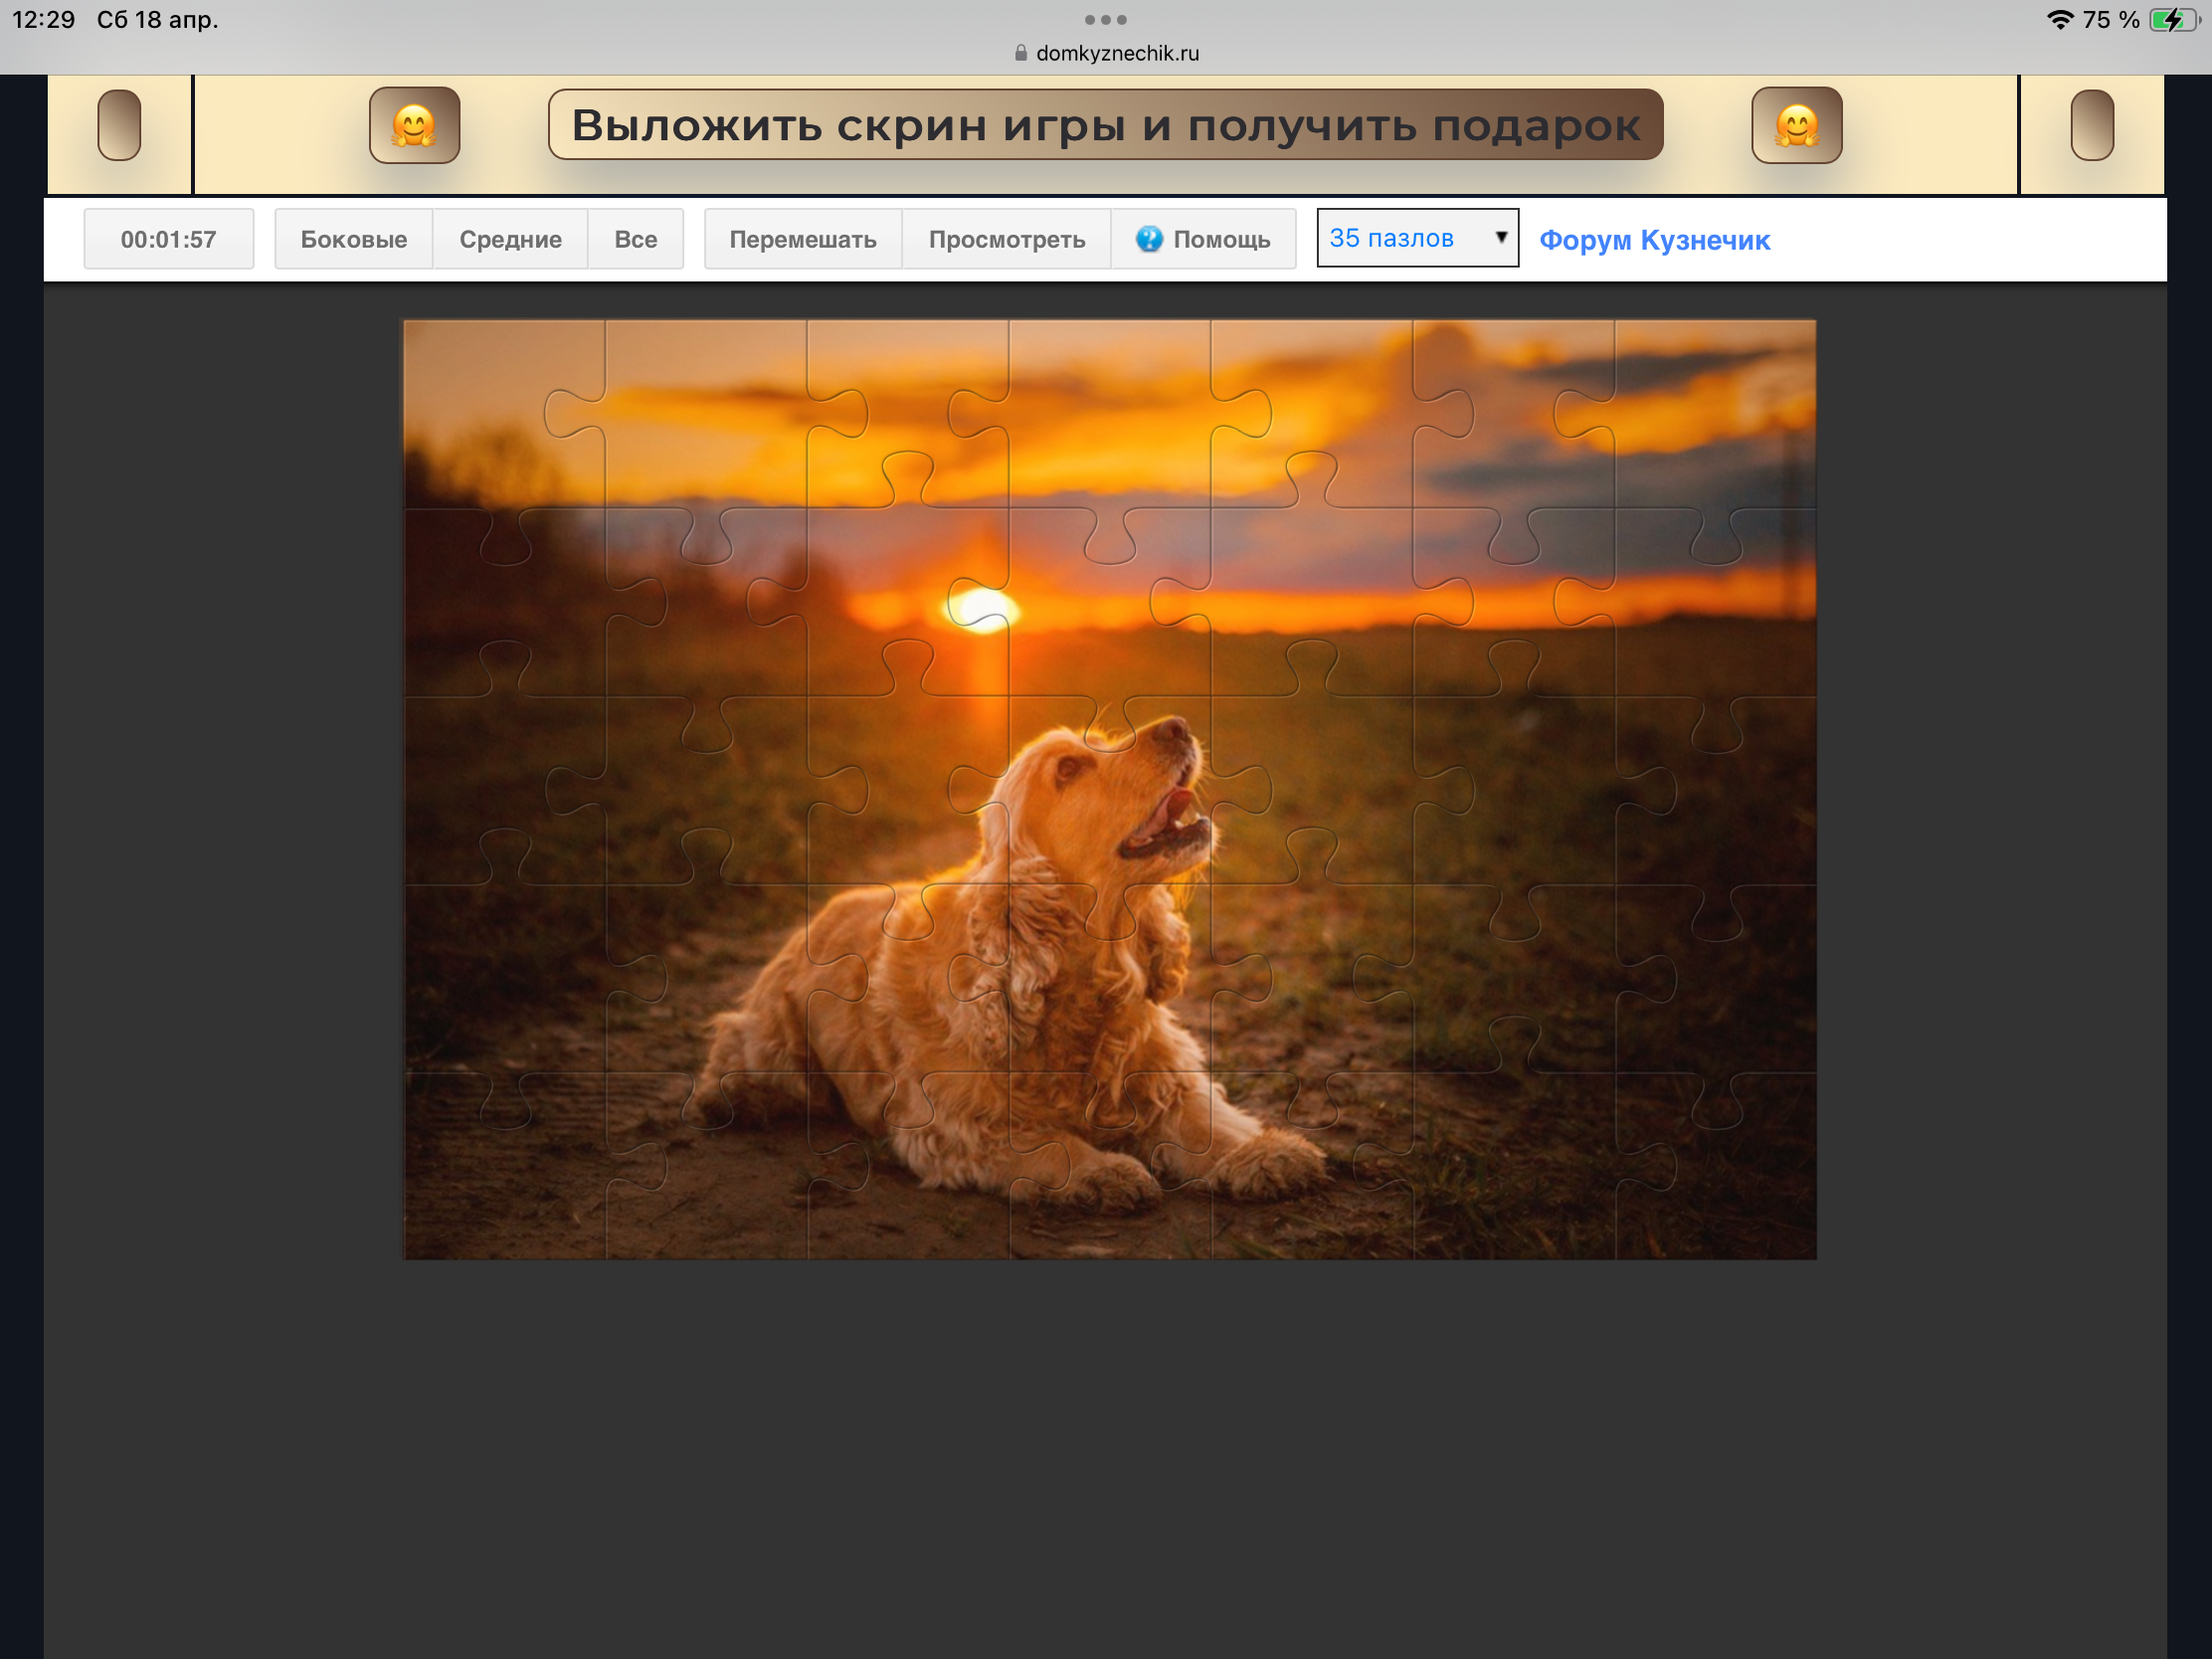Click the dropdown arrow of the puzzle selector

tap(1500, 238)
